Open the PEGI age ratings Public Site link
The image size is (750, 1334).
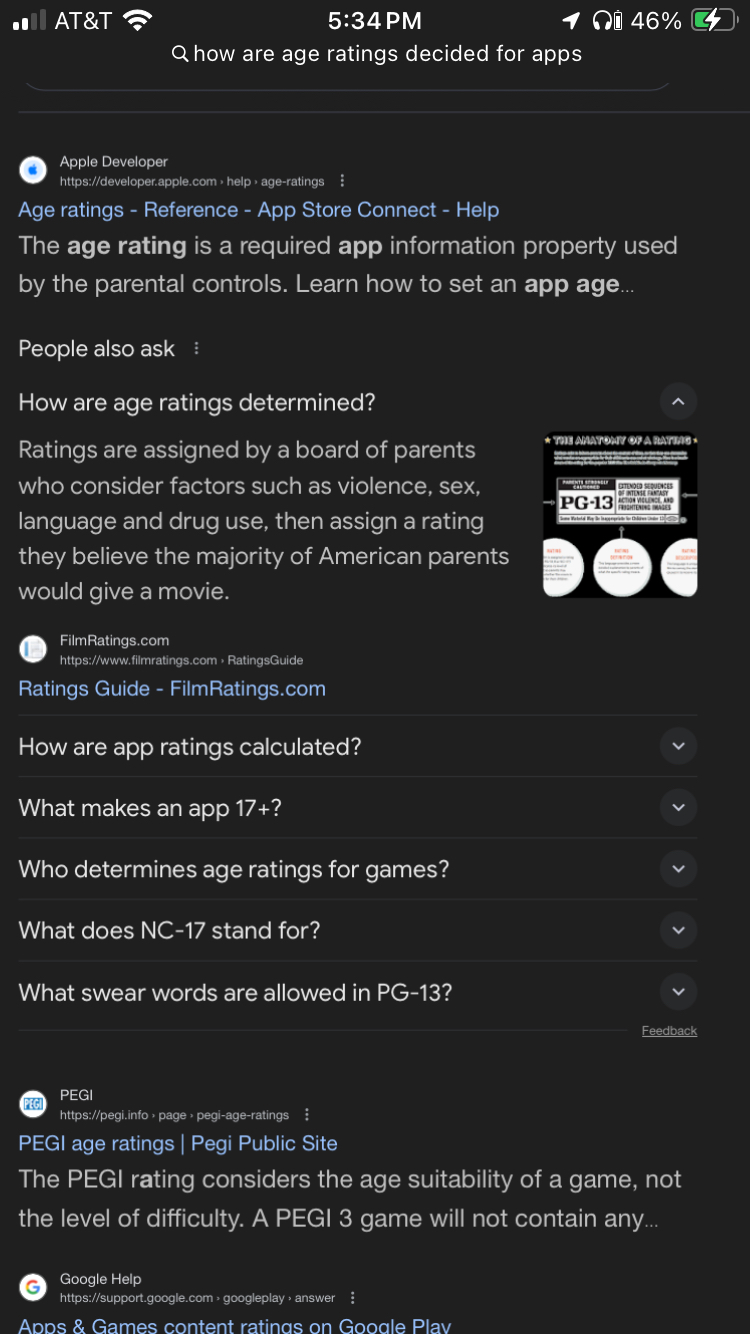(178, 1143)
